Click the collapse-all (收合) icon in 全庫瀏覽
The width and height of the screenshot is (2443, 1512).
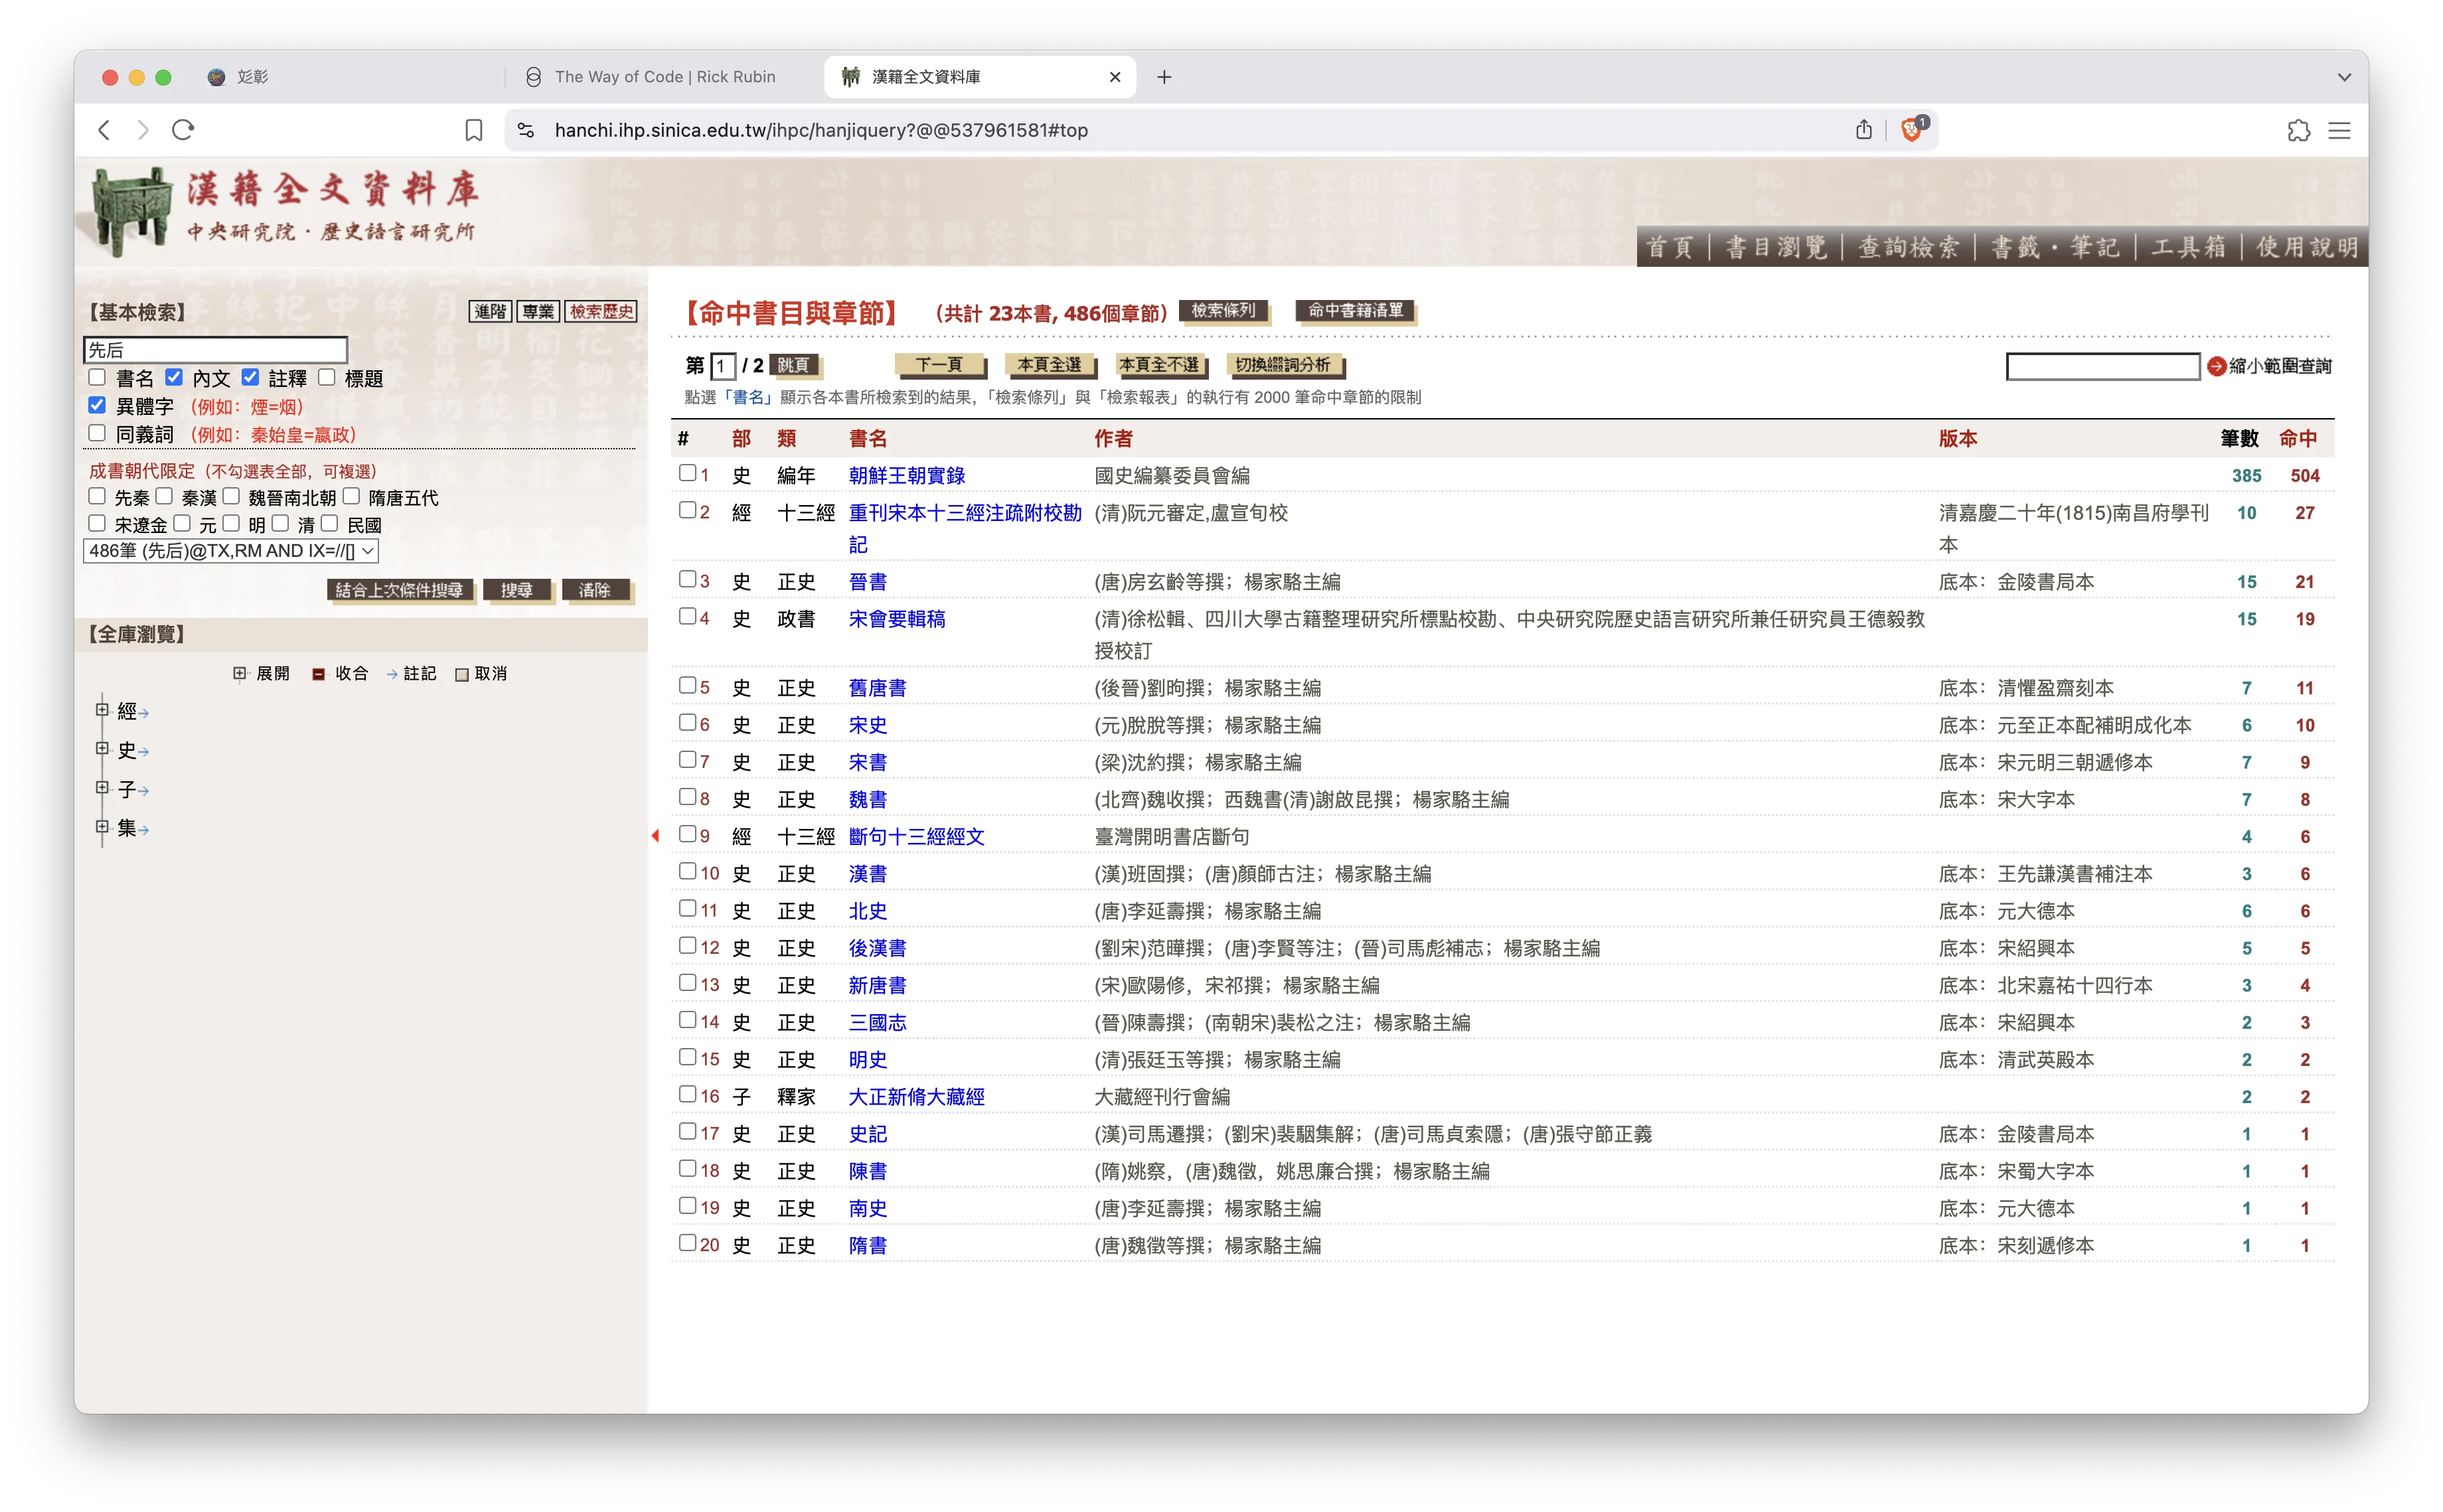click(x=318, y=673)
